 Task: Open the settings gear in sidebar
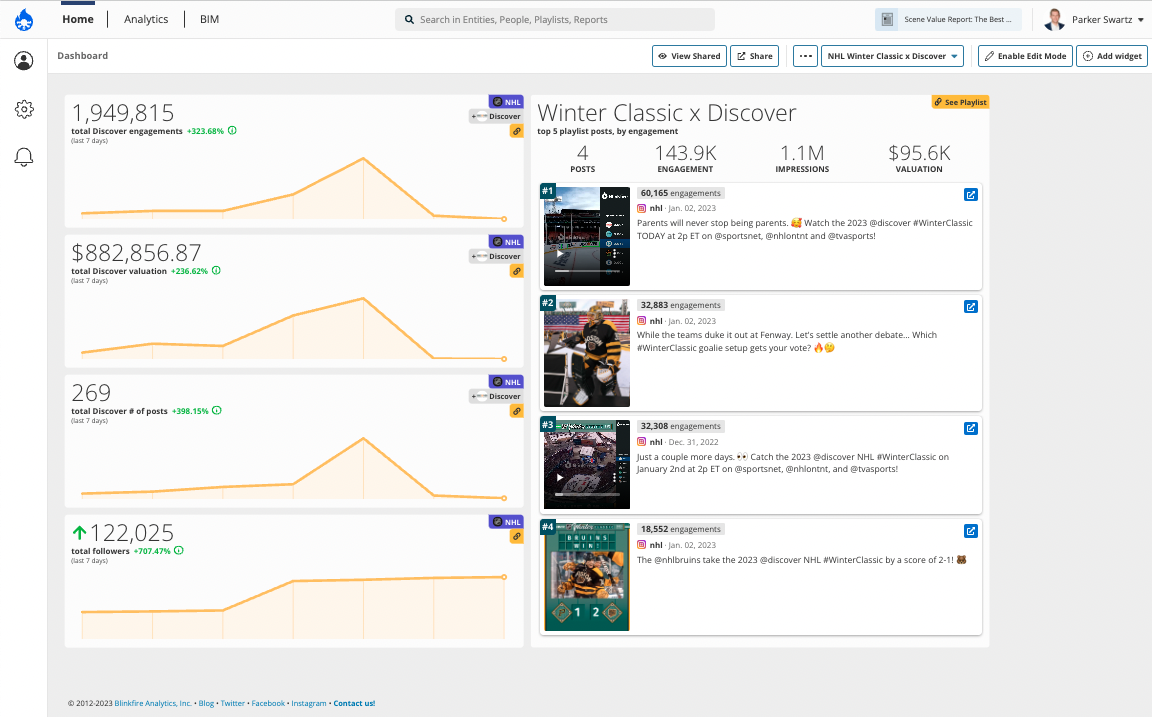pyautogui.click(x=24, y=109)
